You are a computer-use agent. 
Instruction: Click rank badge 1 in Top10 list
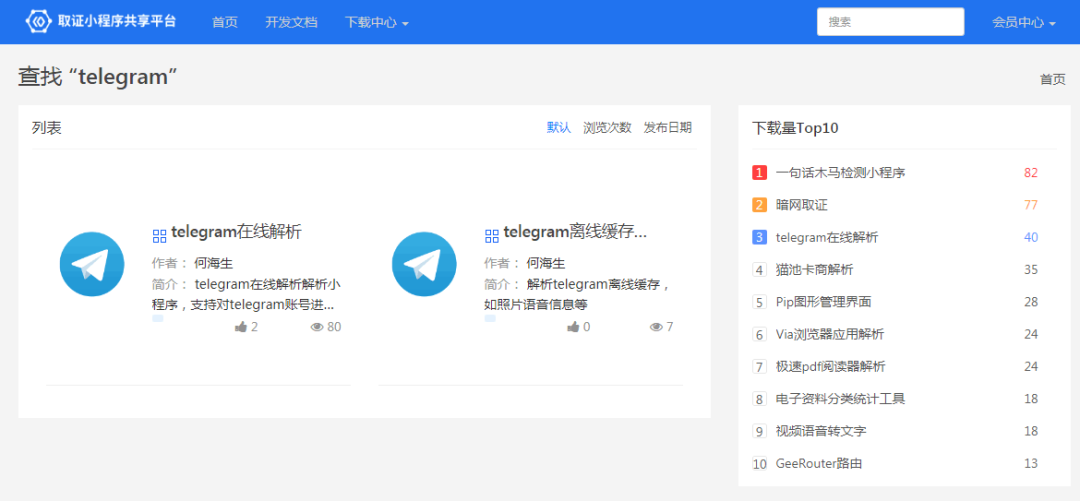pos(760,172)
